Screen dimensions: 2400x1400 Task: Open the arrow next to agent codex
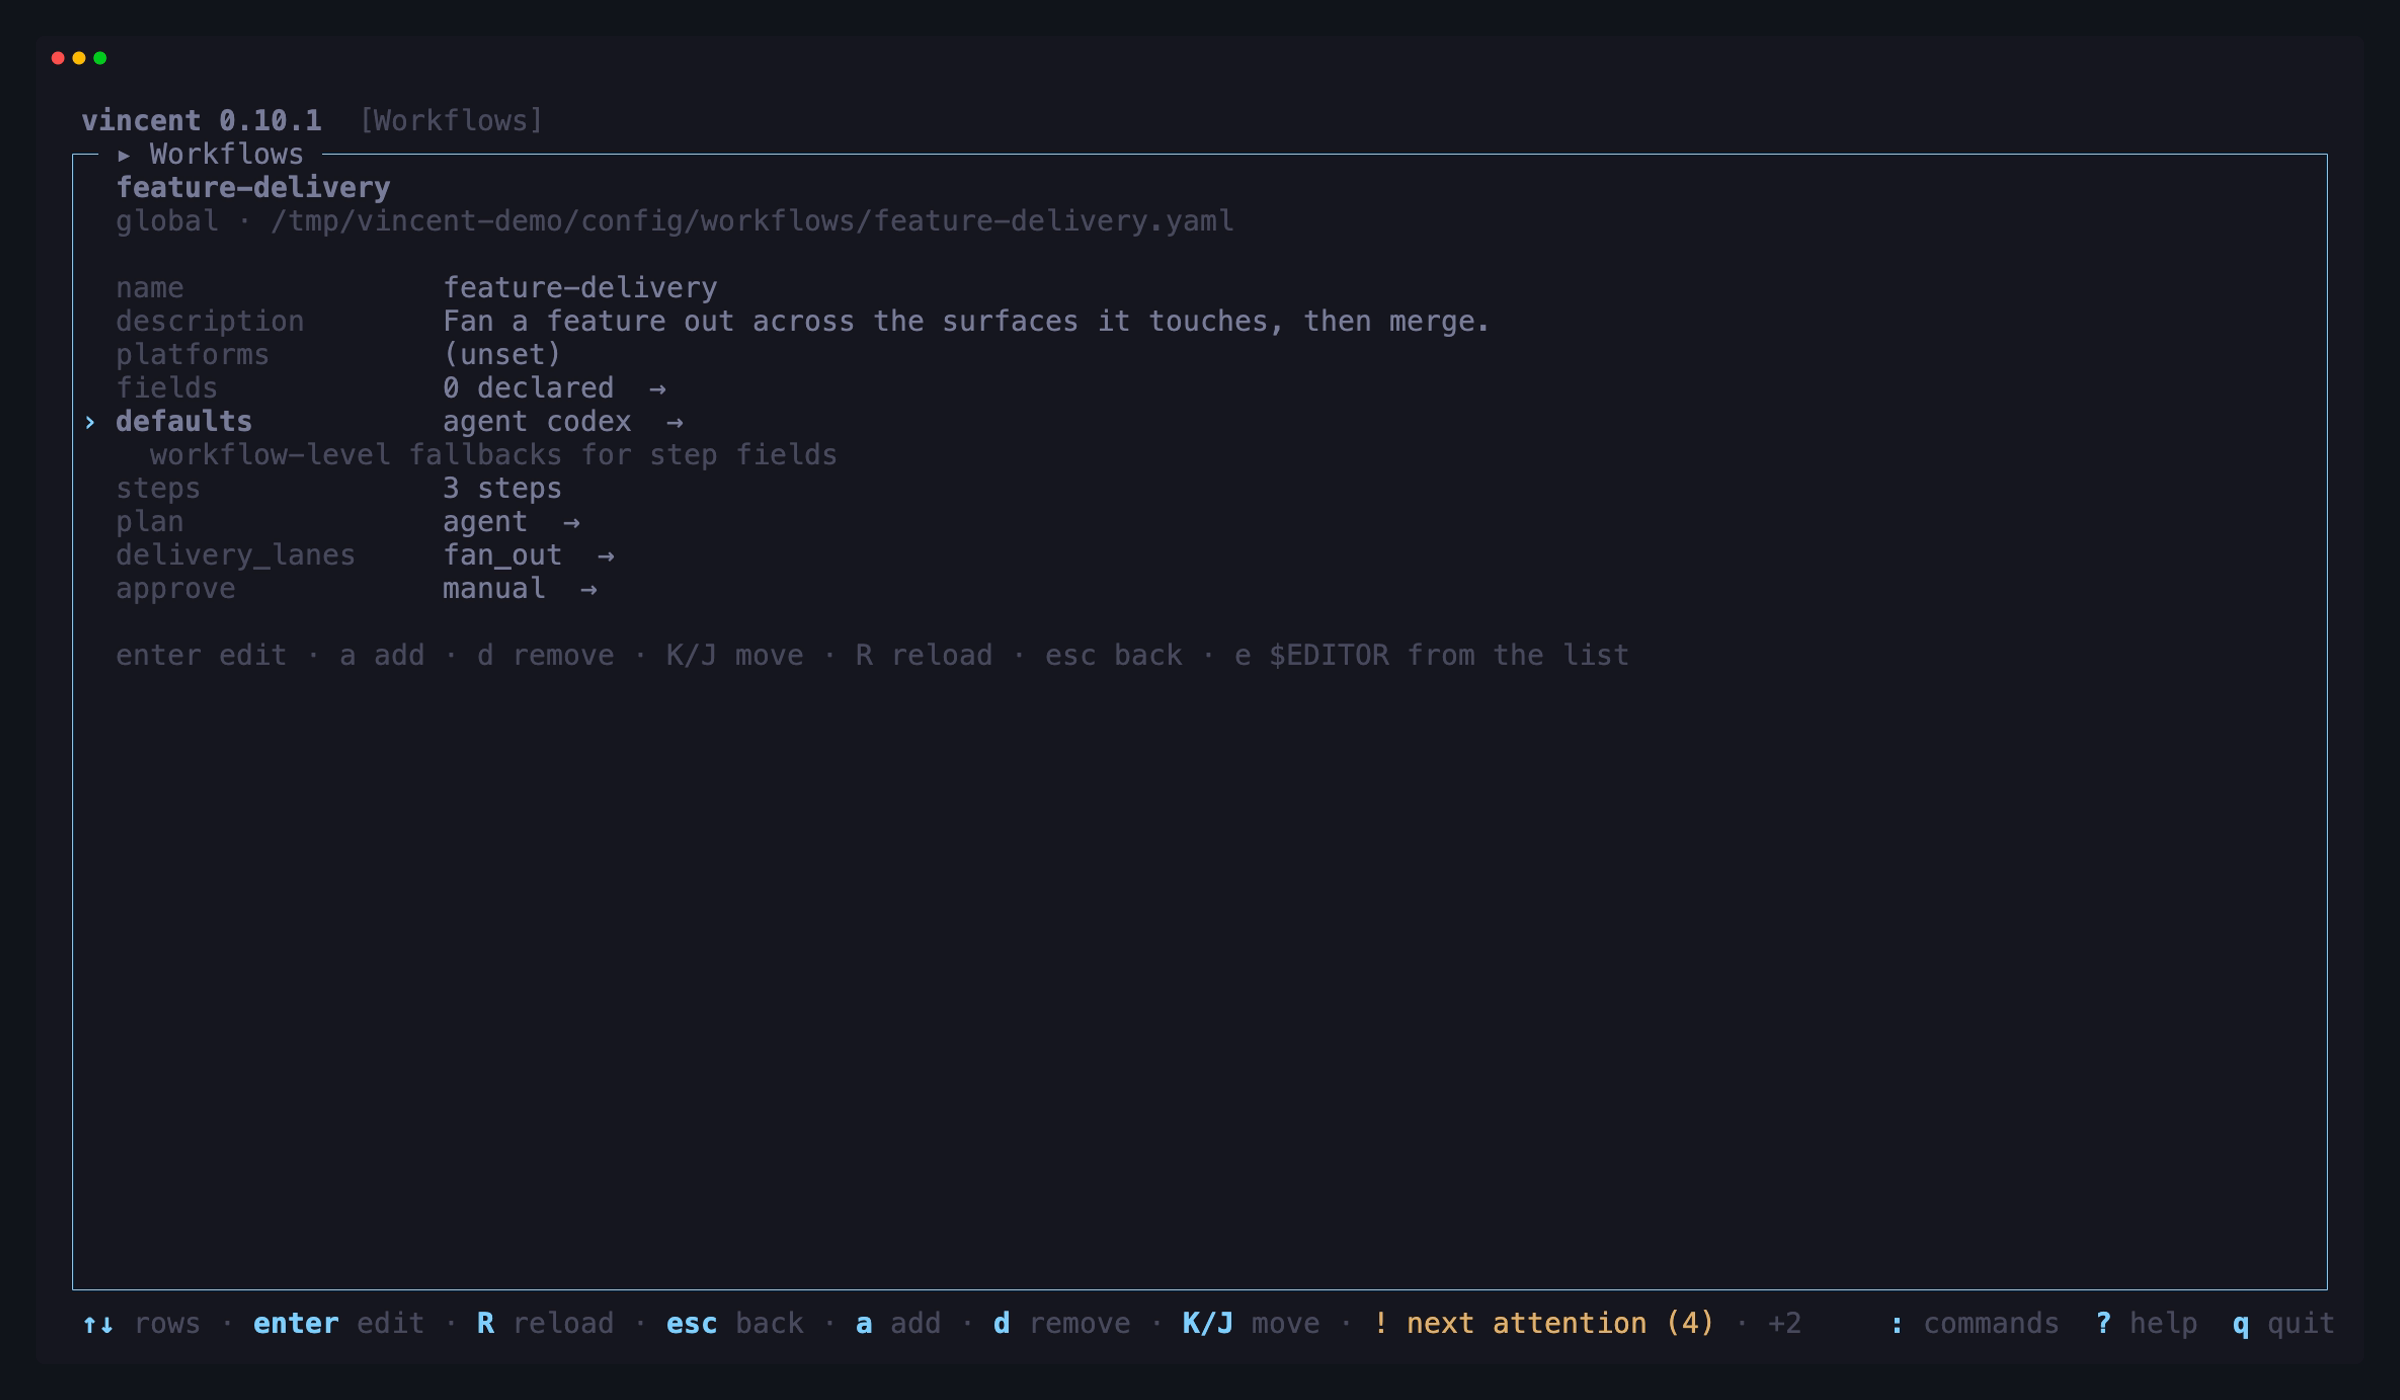(675, 423)
